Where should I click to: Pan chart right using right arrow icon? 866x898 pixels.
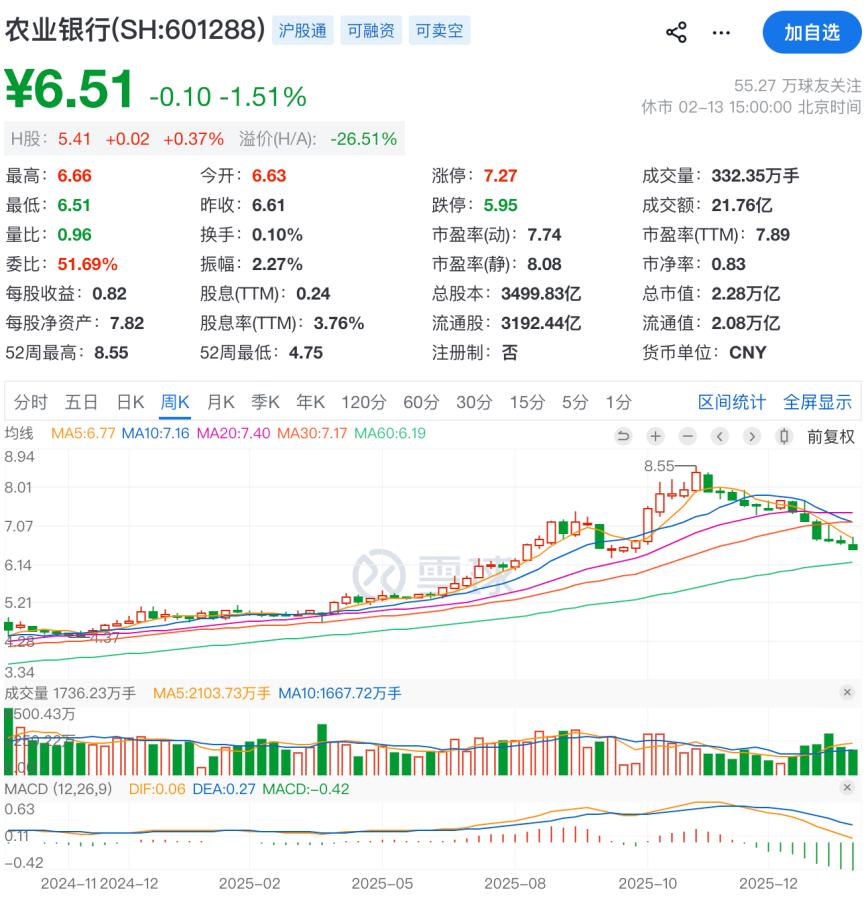[x=750, y=436]
